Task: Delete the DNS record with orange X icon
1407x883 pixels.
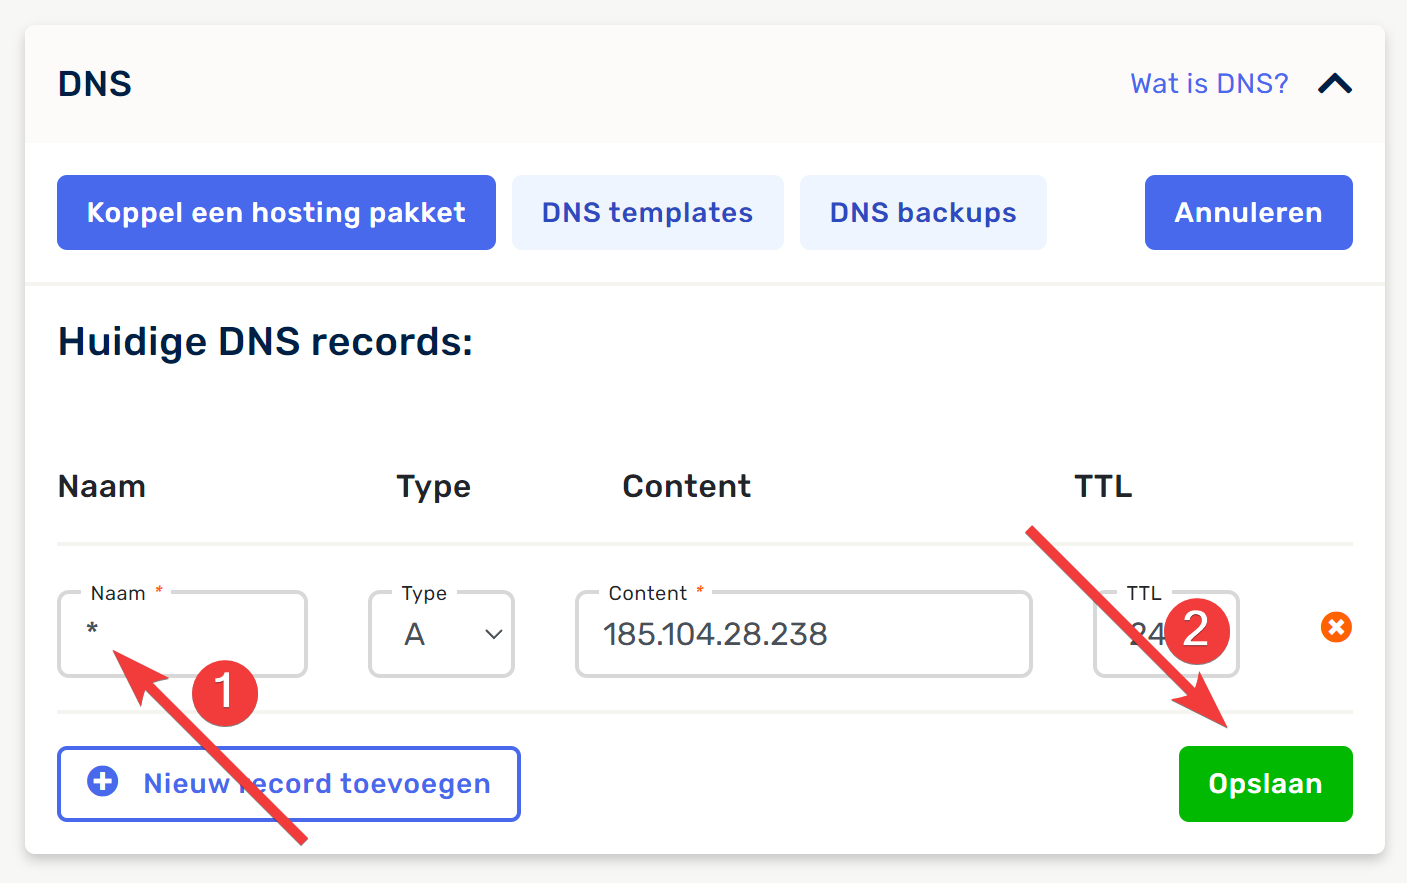Action: coord(1336,627)
